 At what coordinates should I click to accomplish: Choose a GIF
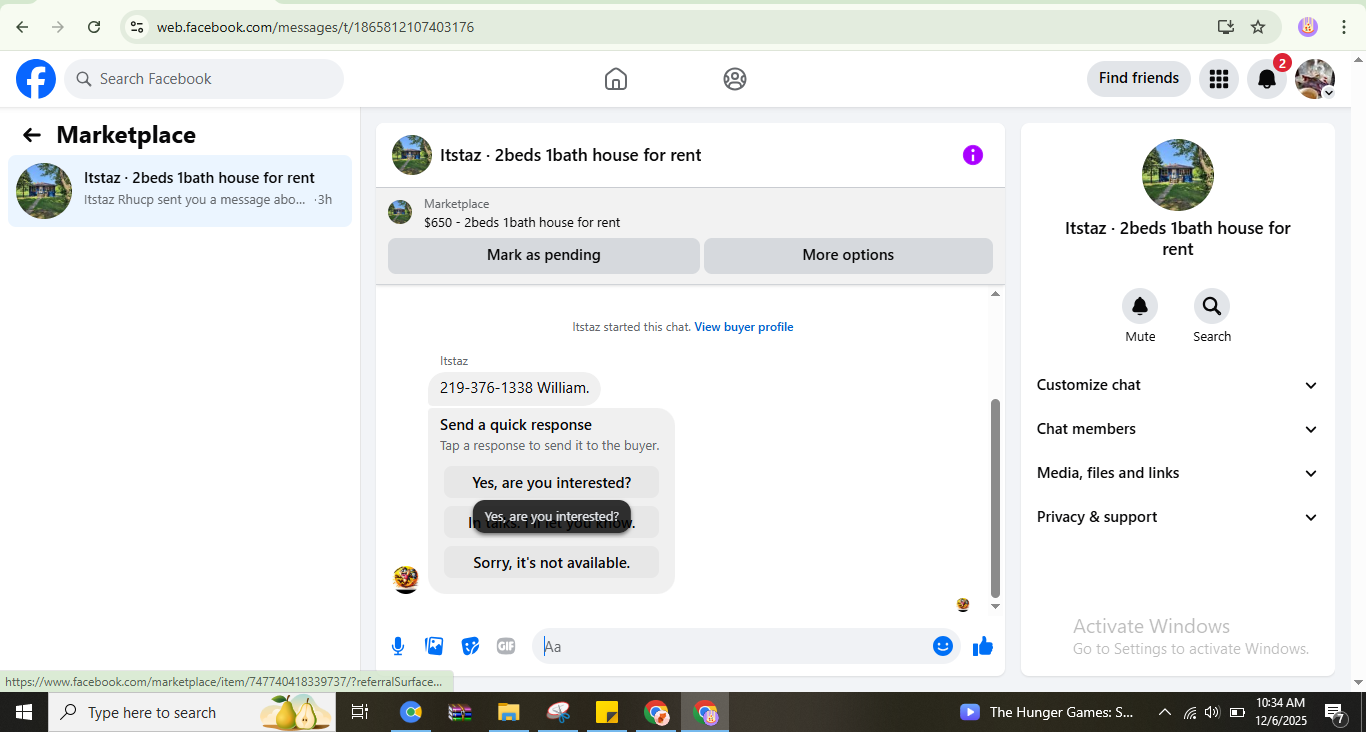coord(506,646)
